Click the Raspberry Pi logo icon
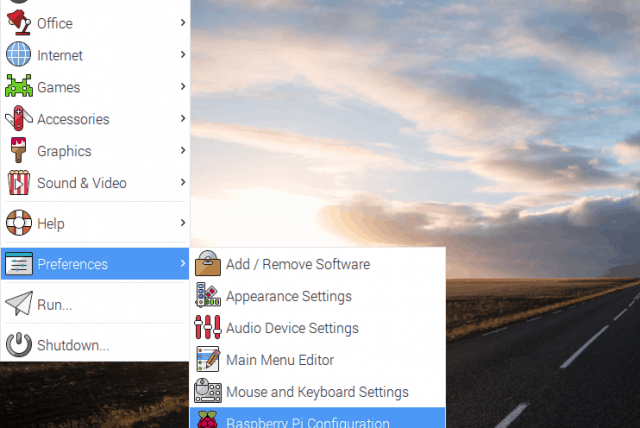Image resolution: width=640 pixels, height=428 pixels. (207, 420)
